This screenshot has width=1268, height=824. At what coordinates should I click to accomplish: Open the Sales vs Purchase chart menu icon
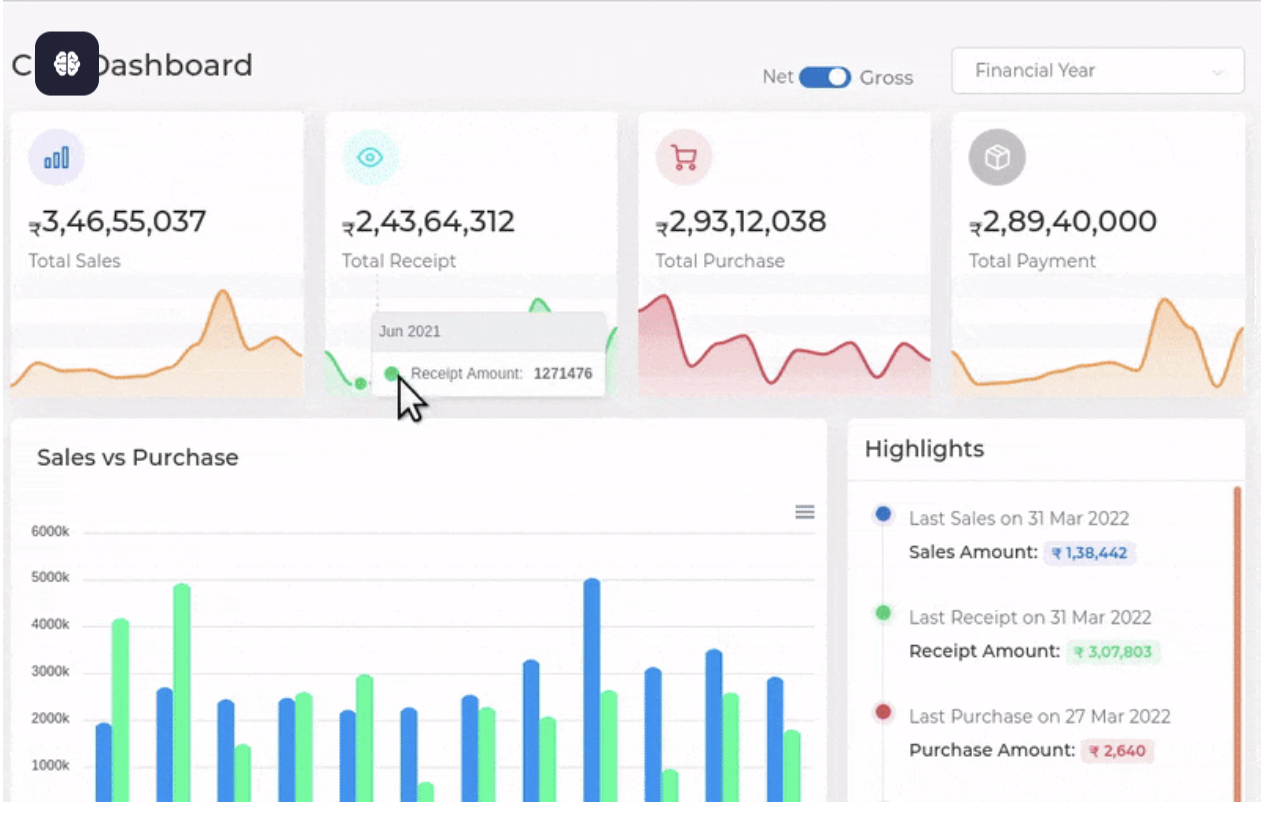point(804,511)
